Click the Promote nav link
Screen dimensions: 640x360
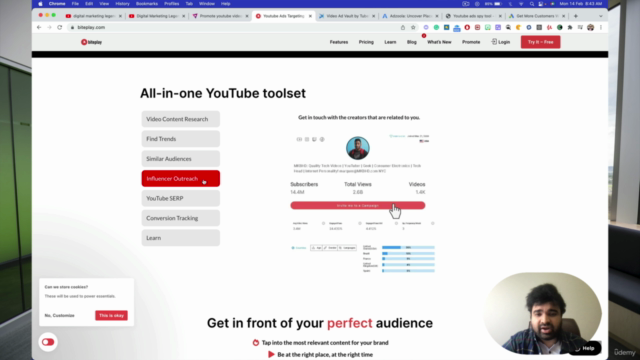coord(471,42)
